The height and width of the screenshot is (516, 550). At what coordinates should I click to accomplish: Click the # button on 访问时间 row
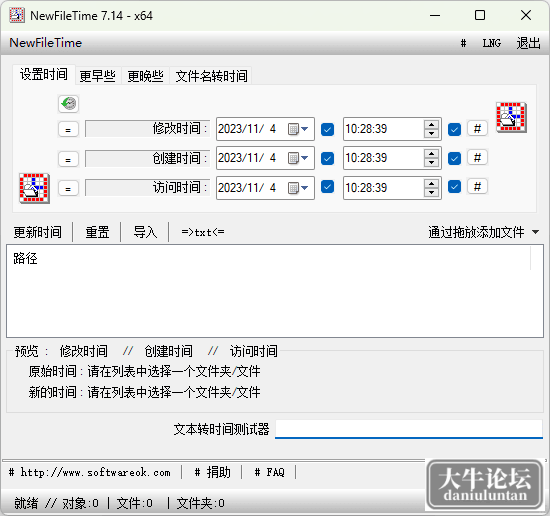pyautogui.click(x=477, y=186)
